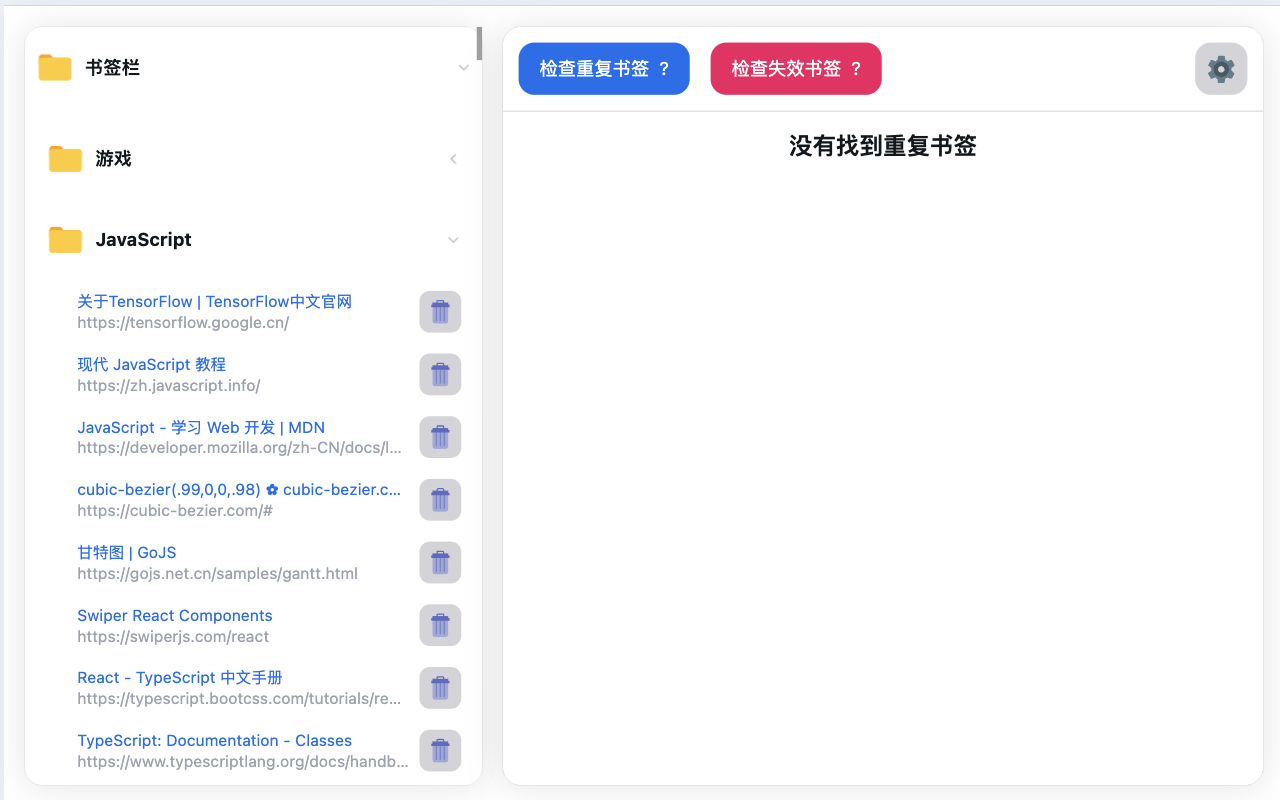
Task: Delete the React TypeScript 中文手册 bookmark
Action: click(x=440, y=687)
